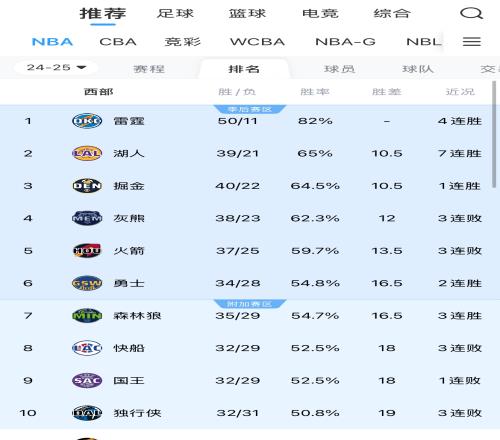Click the 35/29 record cell
This screenshot has width=500, height=440.
point(238,315)
